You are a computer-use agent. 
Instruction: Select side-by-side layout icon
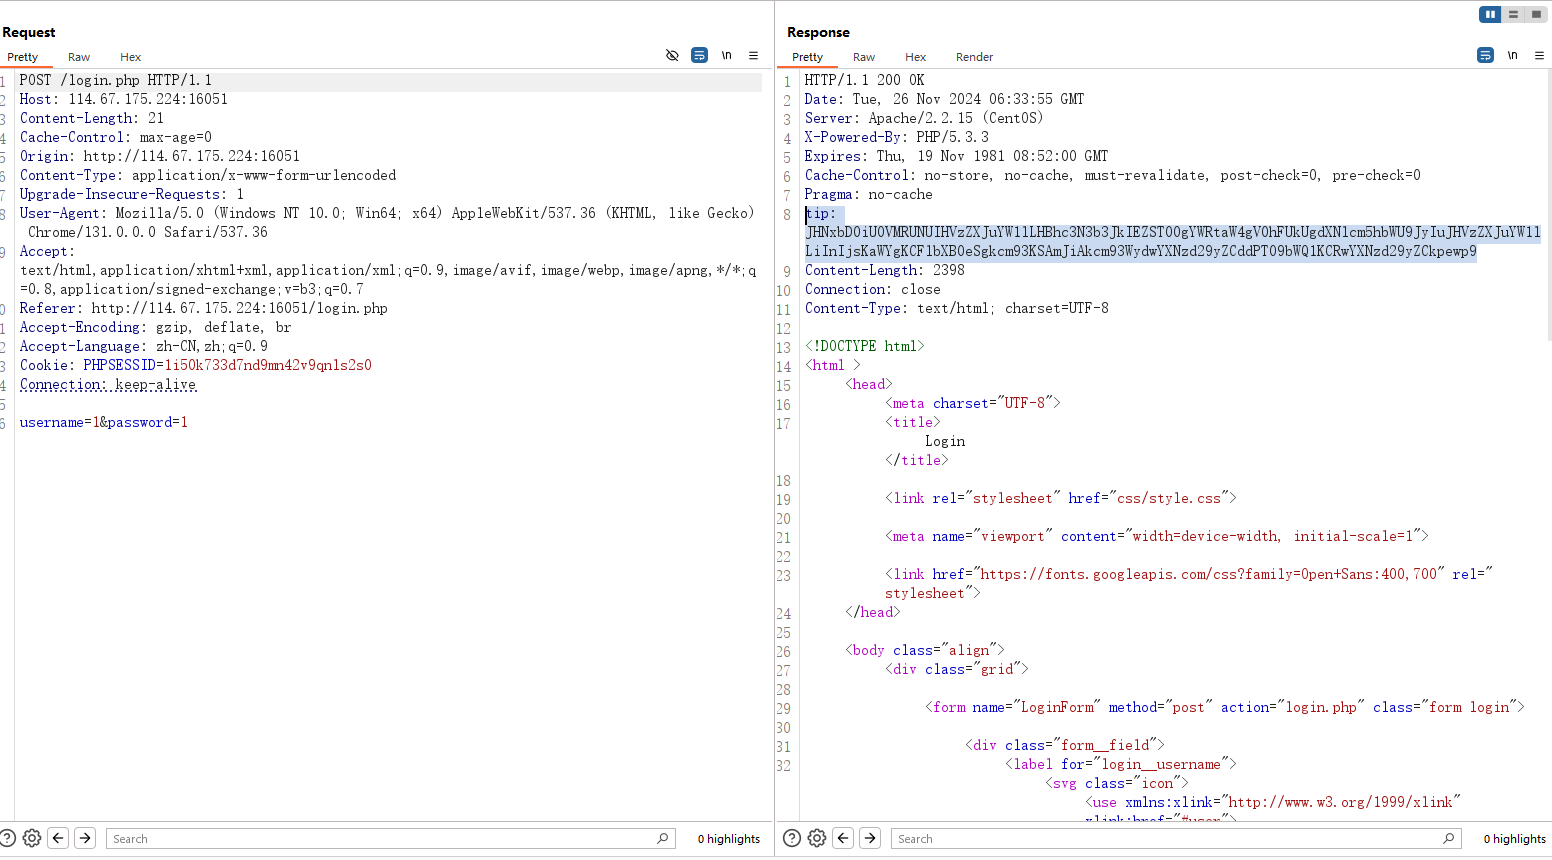(x=1490, y=14)
